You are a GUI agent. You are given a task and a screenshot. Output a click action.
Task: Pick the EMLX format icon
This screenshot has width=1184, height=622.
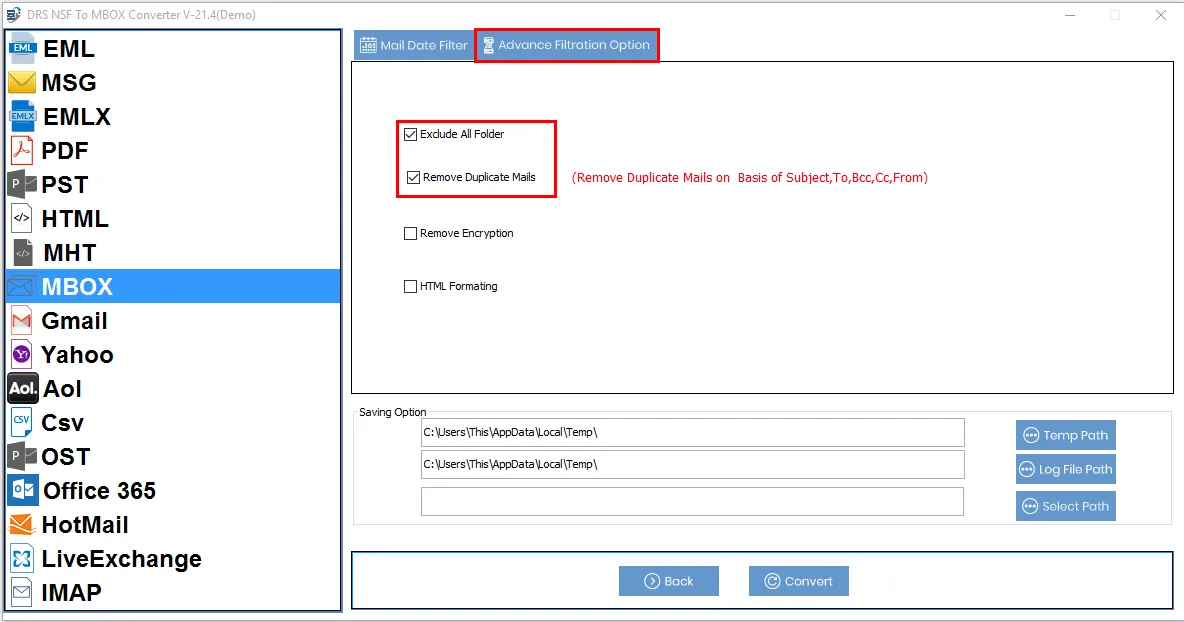click(x=22, y=116)
